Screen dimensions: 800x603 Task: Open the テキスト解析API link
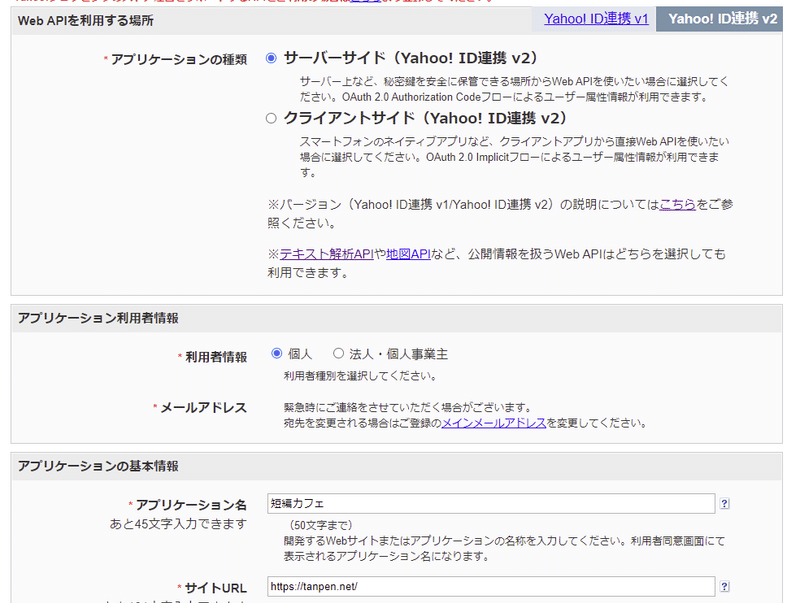[327, 254]
